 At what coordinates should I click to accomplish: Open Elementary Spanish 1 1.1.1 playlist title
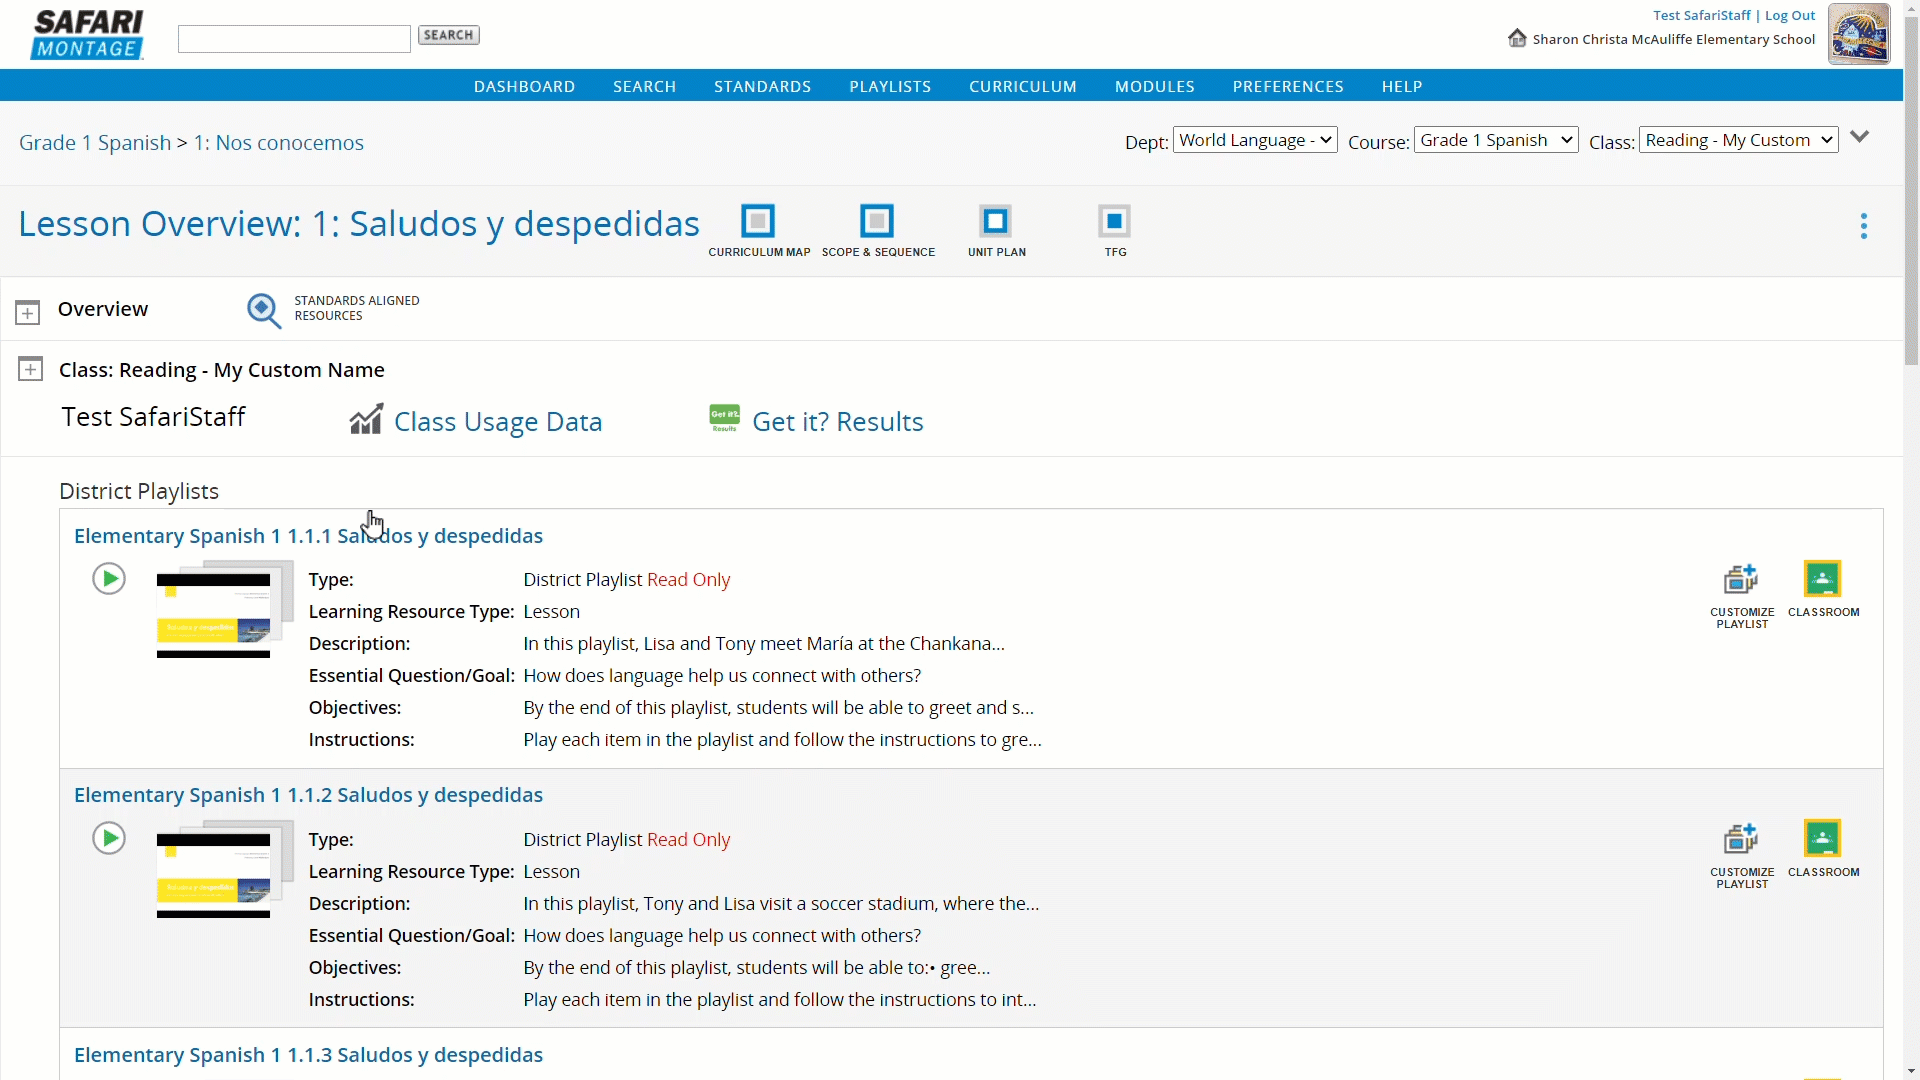308,535
